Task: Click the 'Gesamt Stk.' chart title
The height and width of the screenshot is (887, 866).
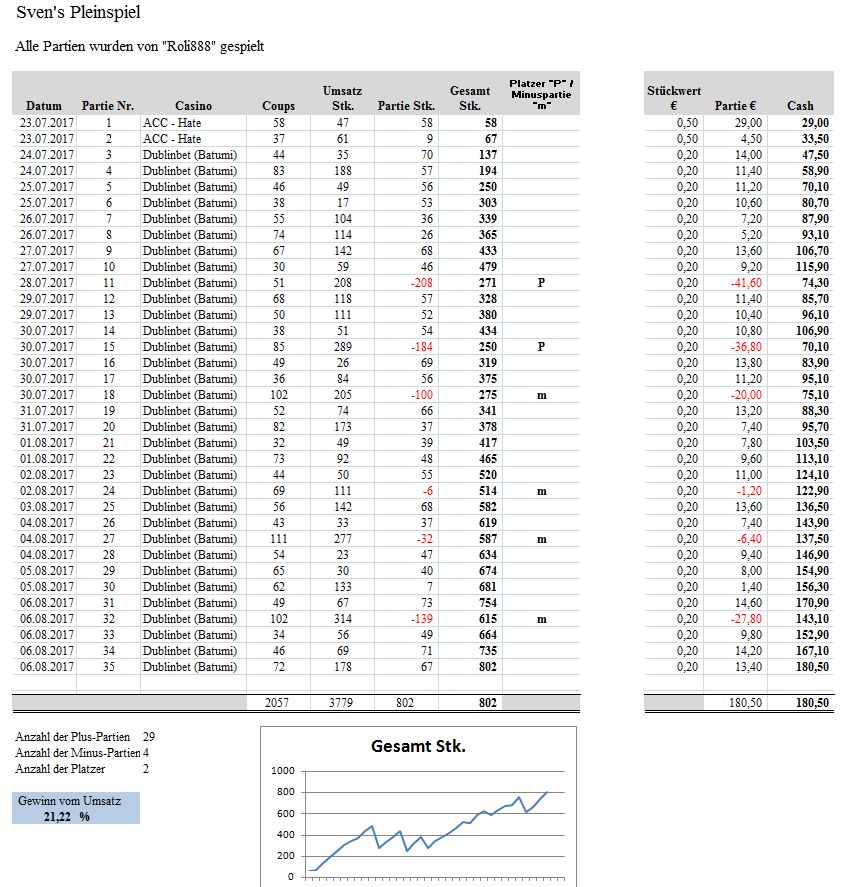Action: [418, 746]
